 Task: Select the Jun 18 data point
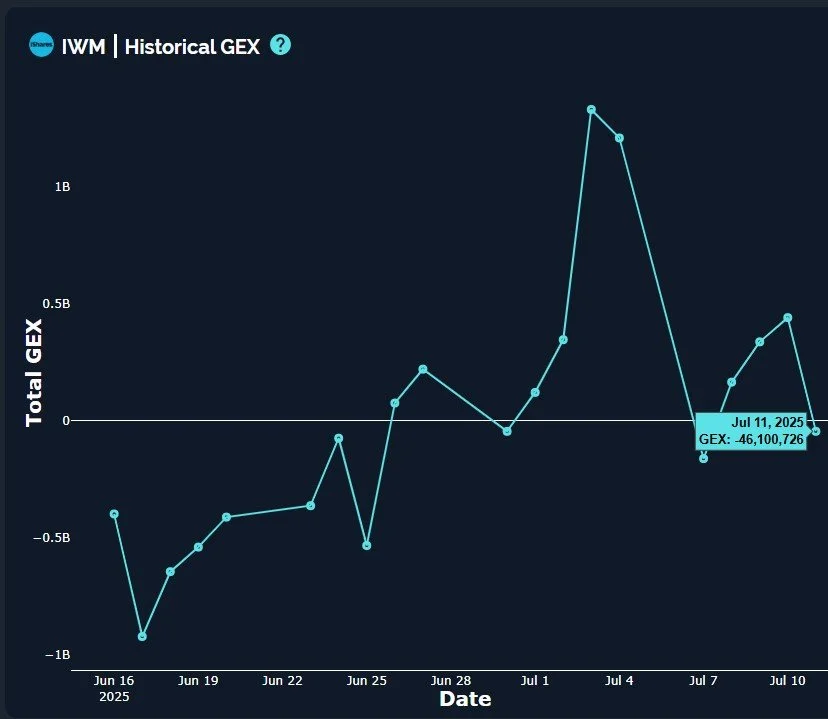point(170,572)
